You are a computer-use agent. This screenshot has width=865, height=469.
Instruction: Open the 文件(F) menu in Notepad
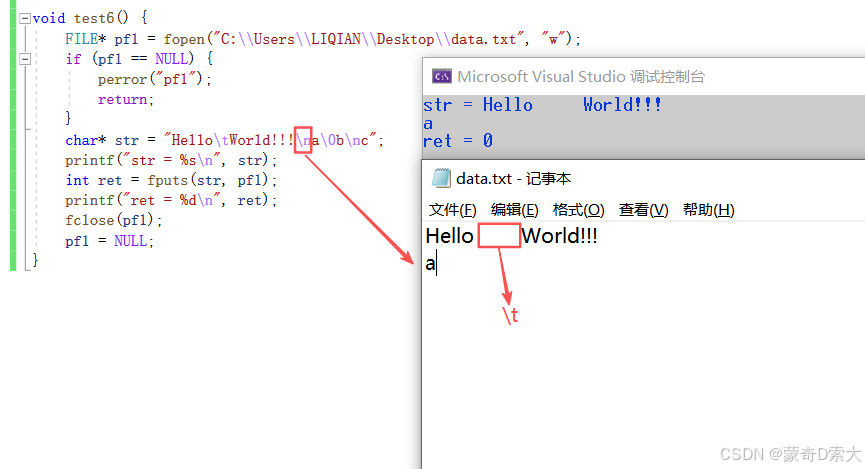pyautogui.click(x=452, y=210)
